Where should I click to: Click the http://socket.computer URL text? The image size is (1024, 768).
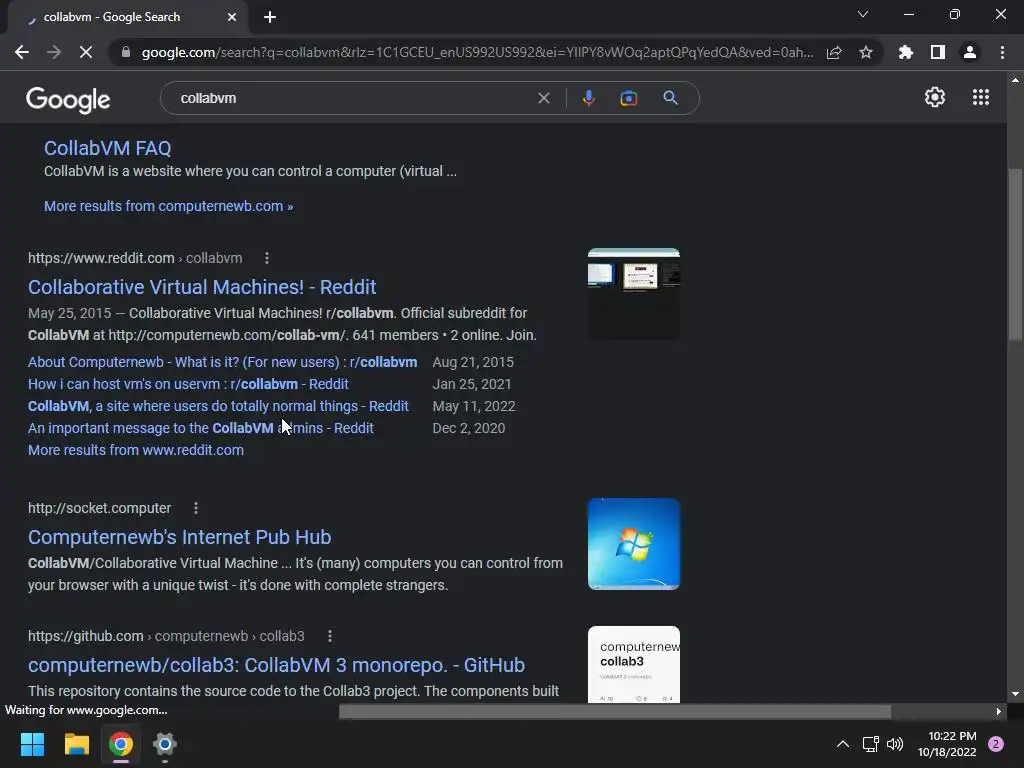point(99,508)
